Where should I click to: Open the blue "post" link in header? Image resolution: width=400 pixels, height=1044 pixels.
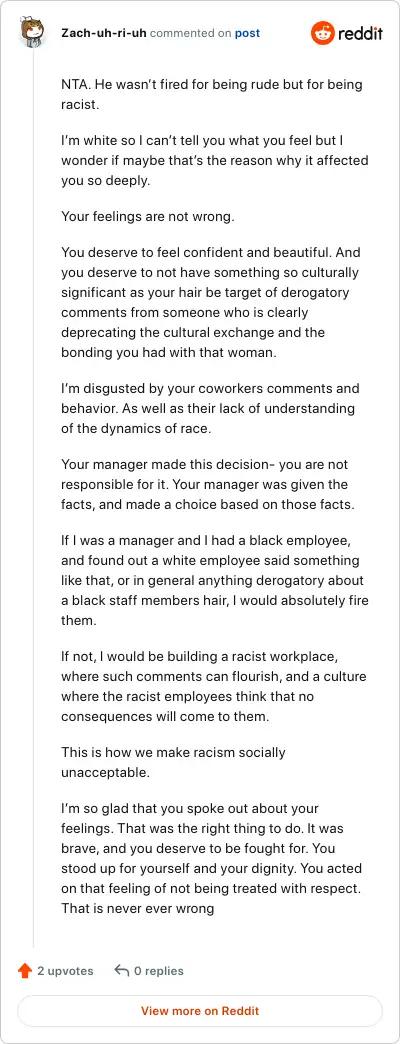coord(247,33)
